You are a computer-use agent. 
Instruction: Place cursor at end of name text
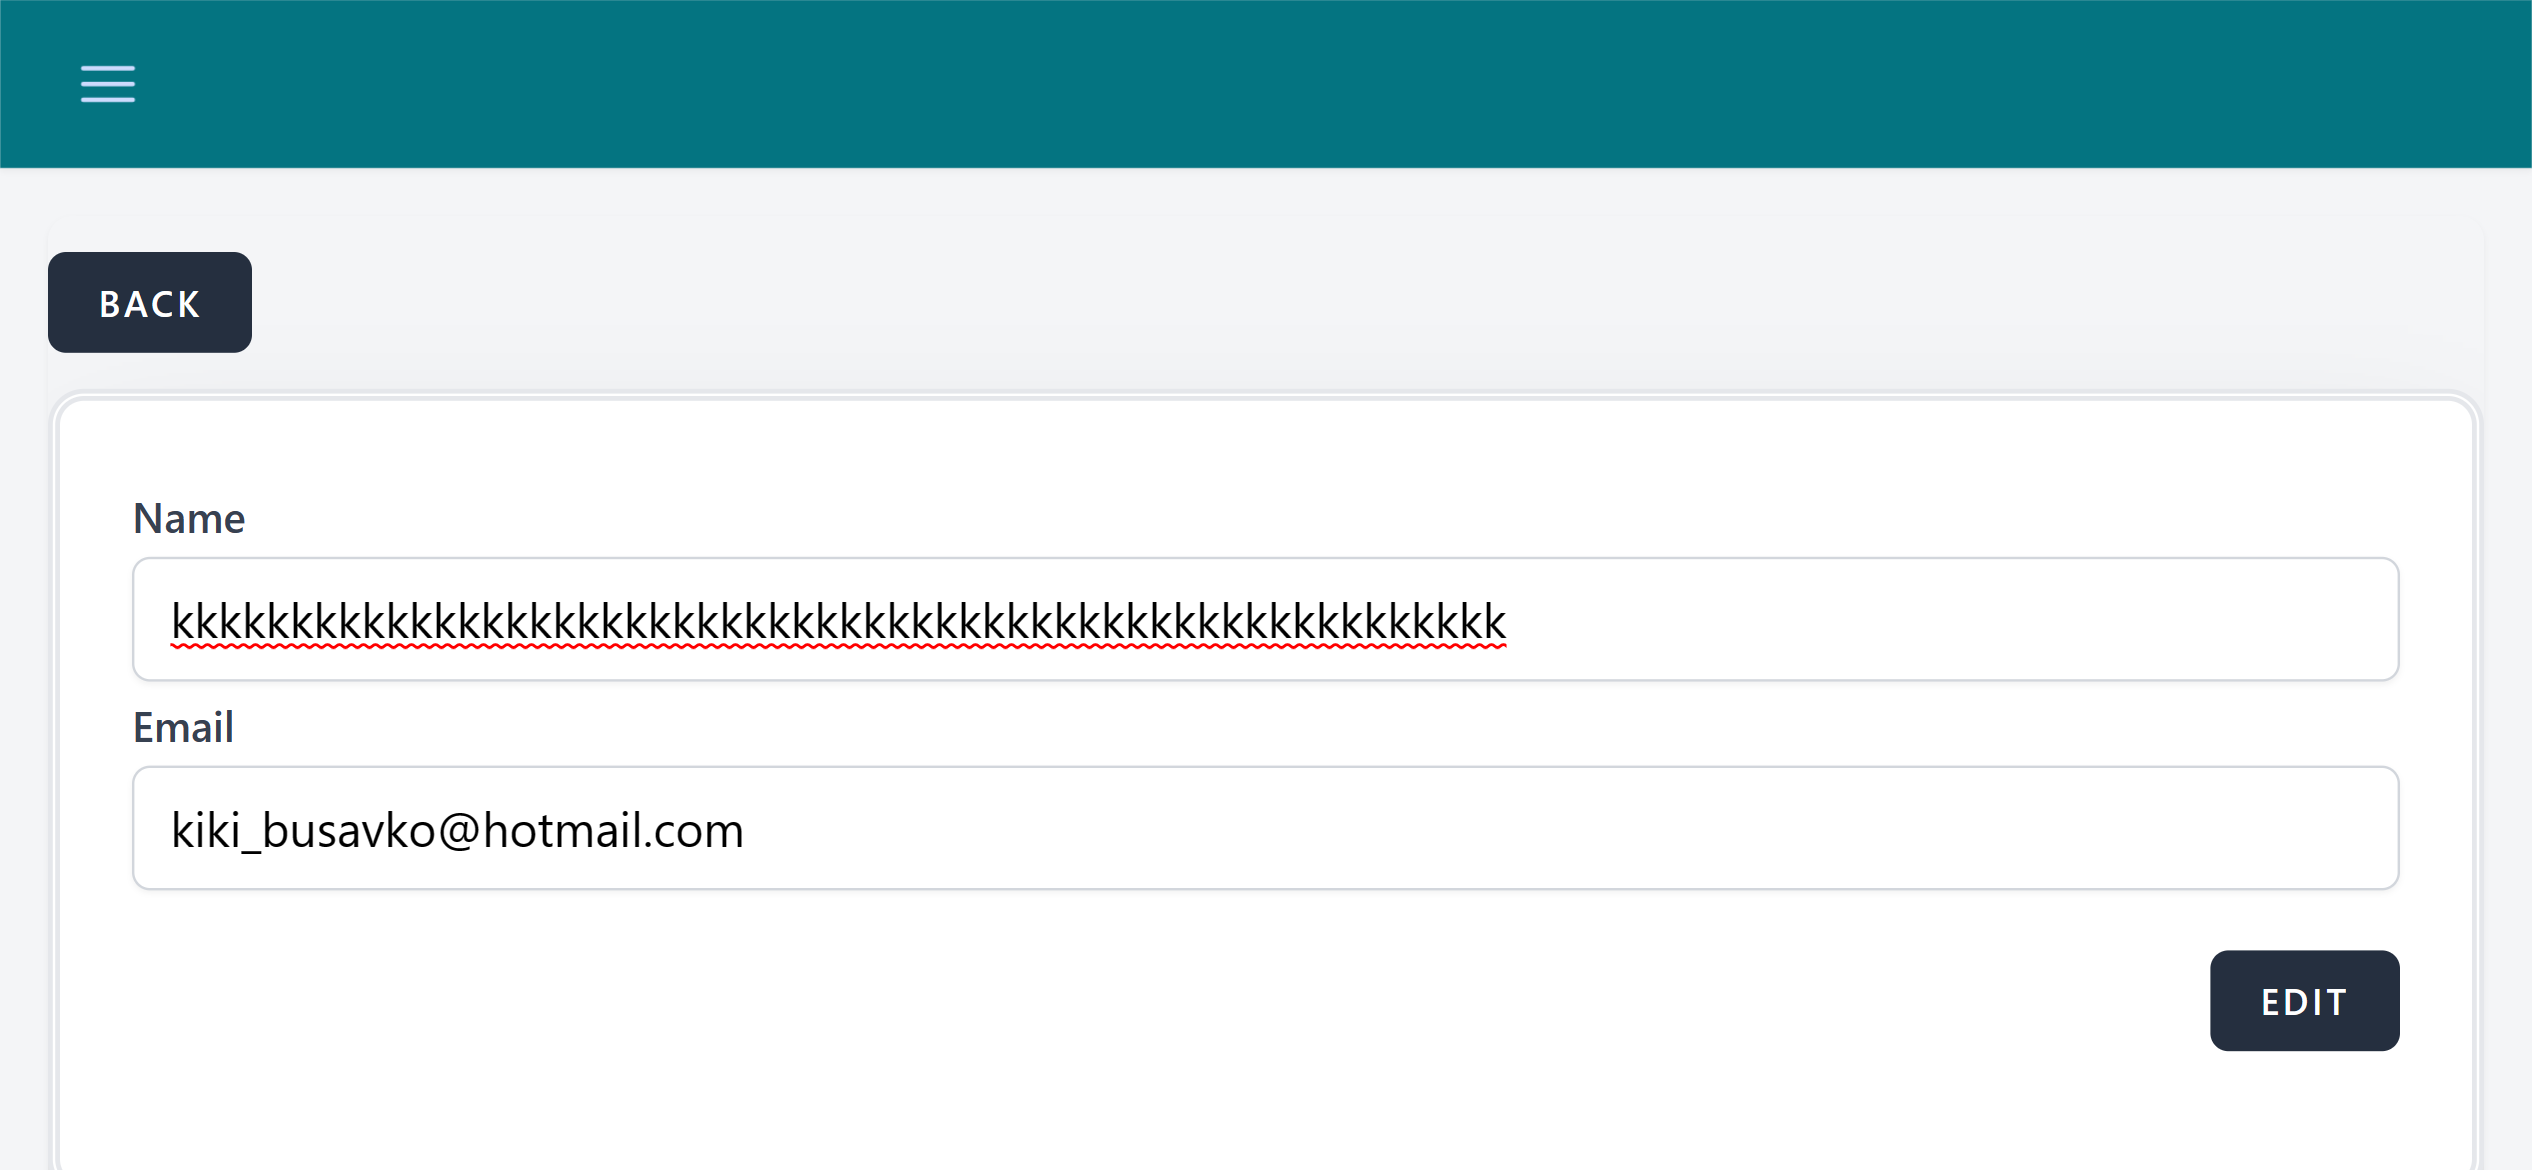(1507, 621)
